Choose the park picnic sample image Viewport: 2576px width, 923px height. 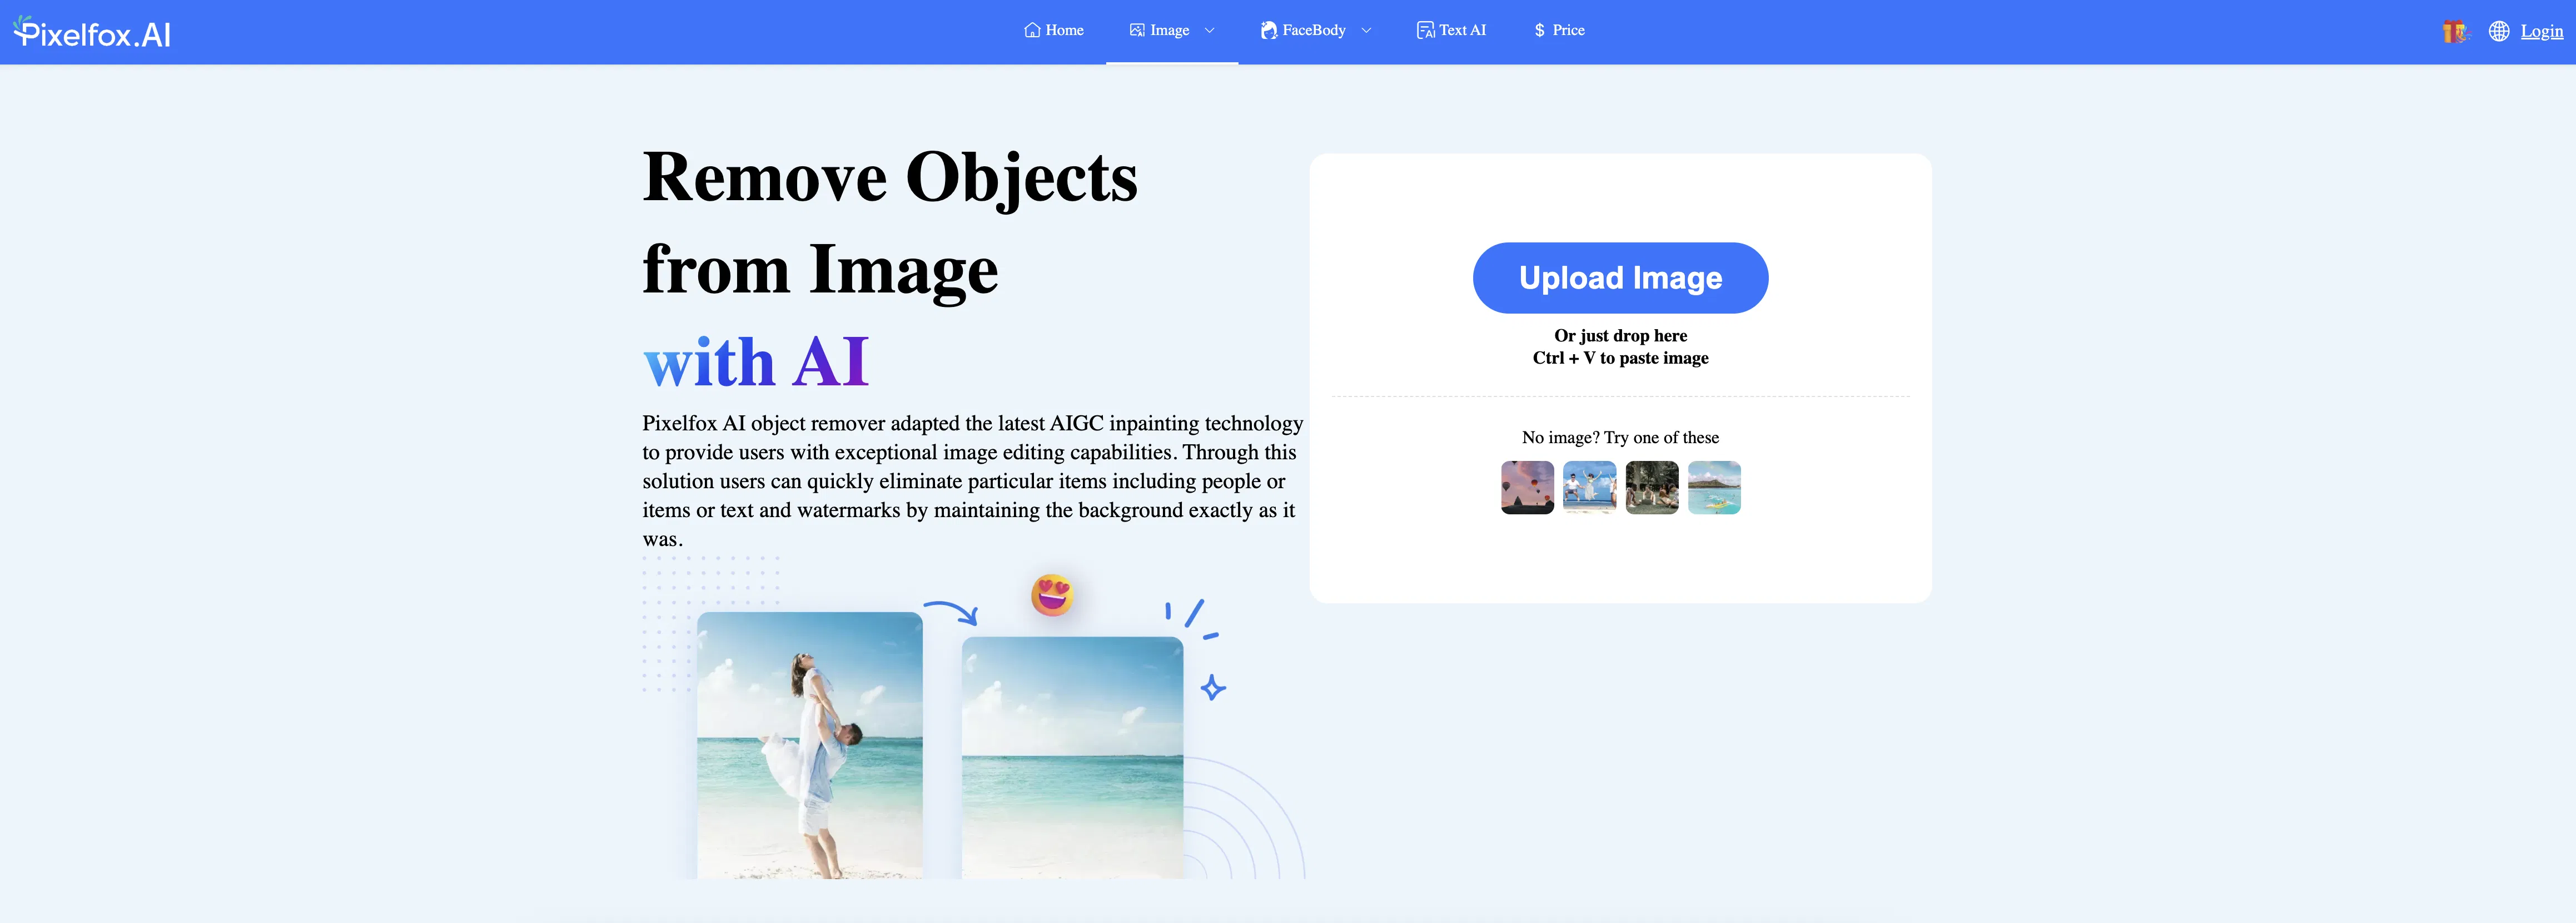click(1651, 487)
